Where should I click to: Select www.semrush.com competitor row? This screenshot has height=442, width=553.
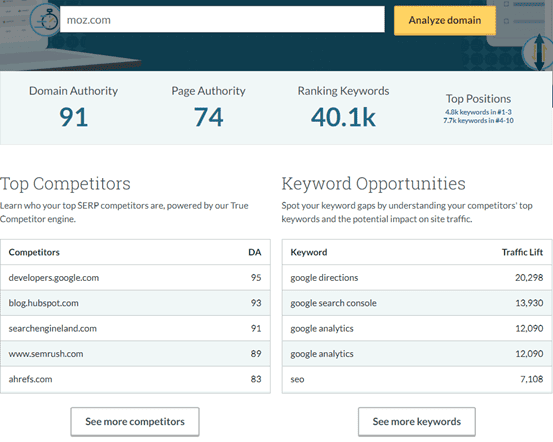(x=135, y=354)
